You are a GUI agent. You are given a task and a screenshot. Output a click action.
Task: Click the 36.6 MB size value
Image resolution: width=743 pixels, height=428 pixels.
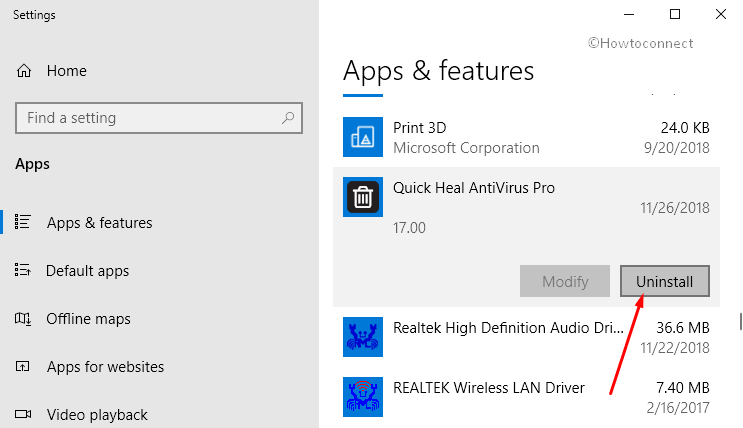[x=683, y=328]
